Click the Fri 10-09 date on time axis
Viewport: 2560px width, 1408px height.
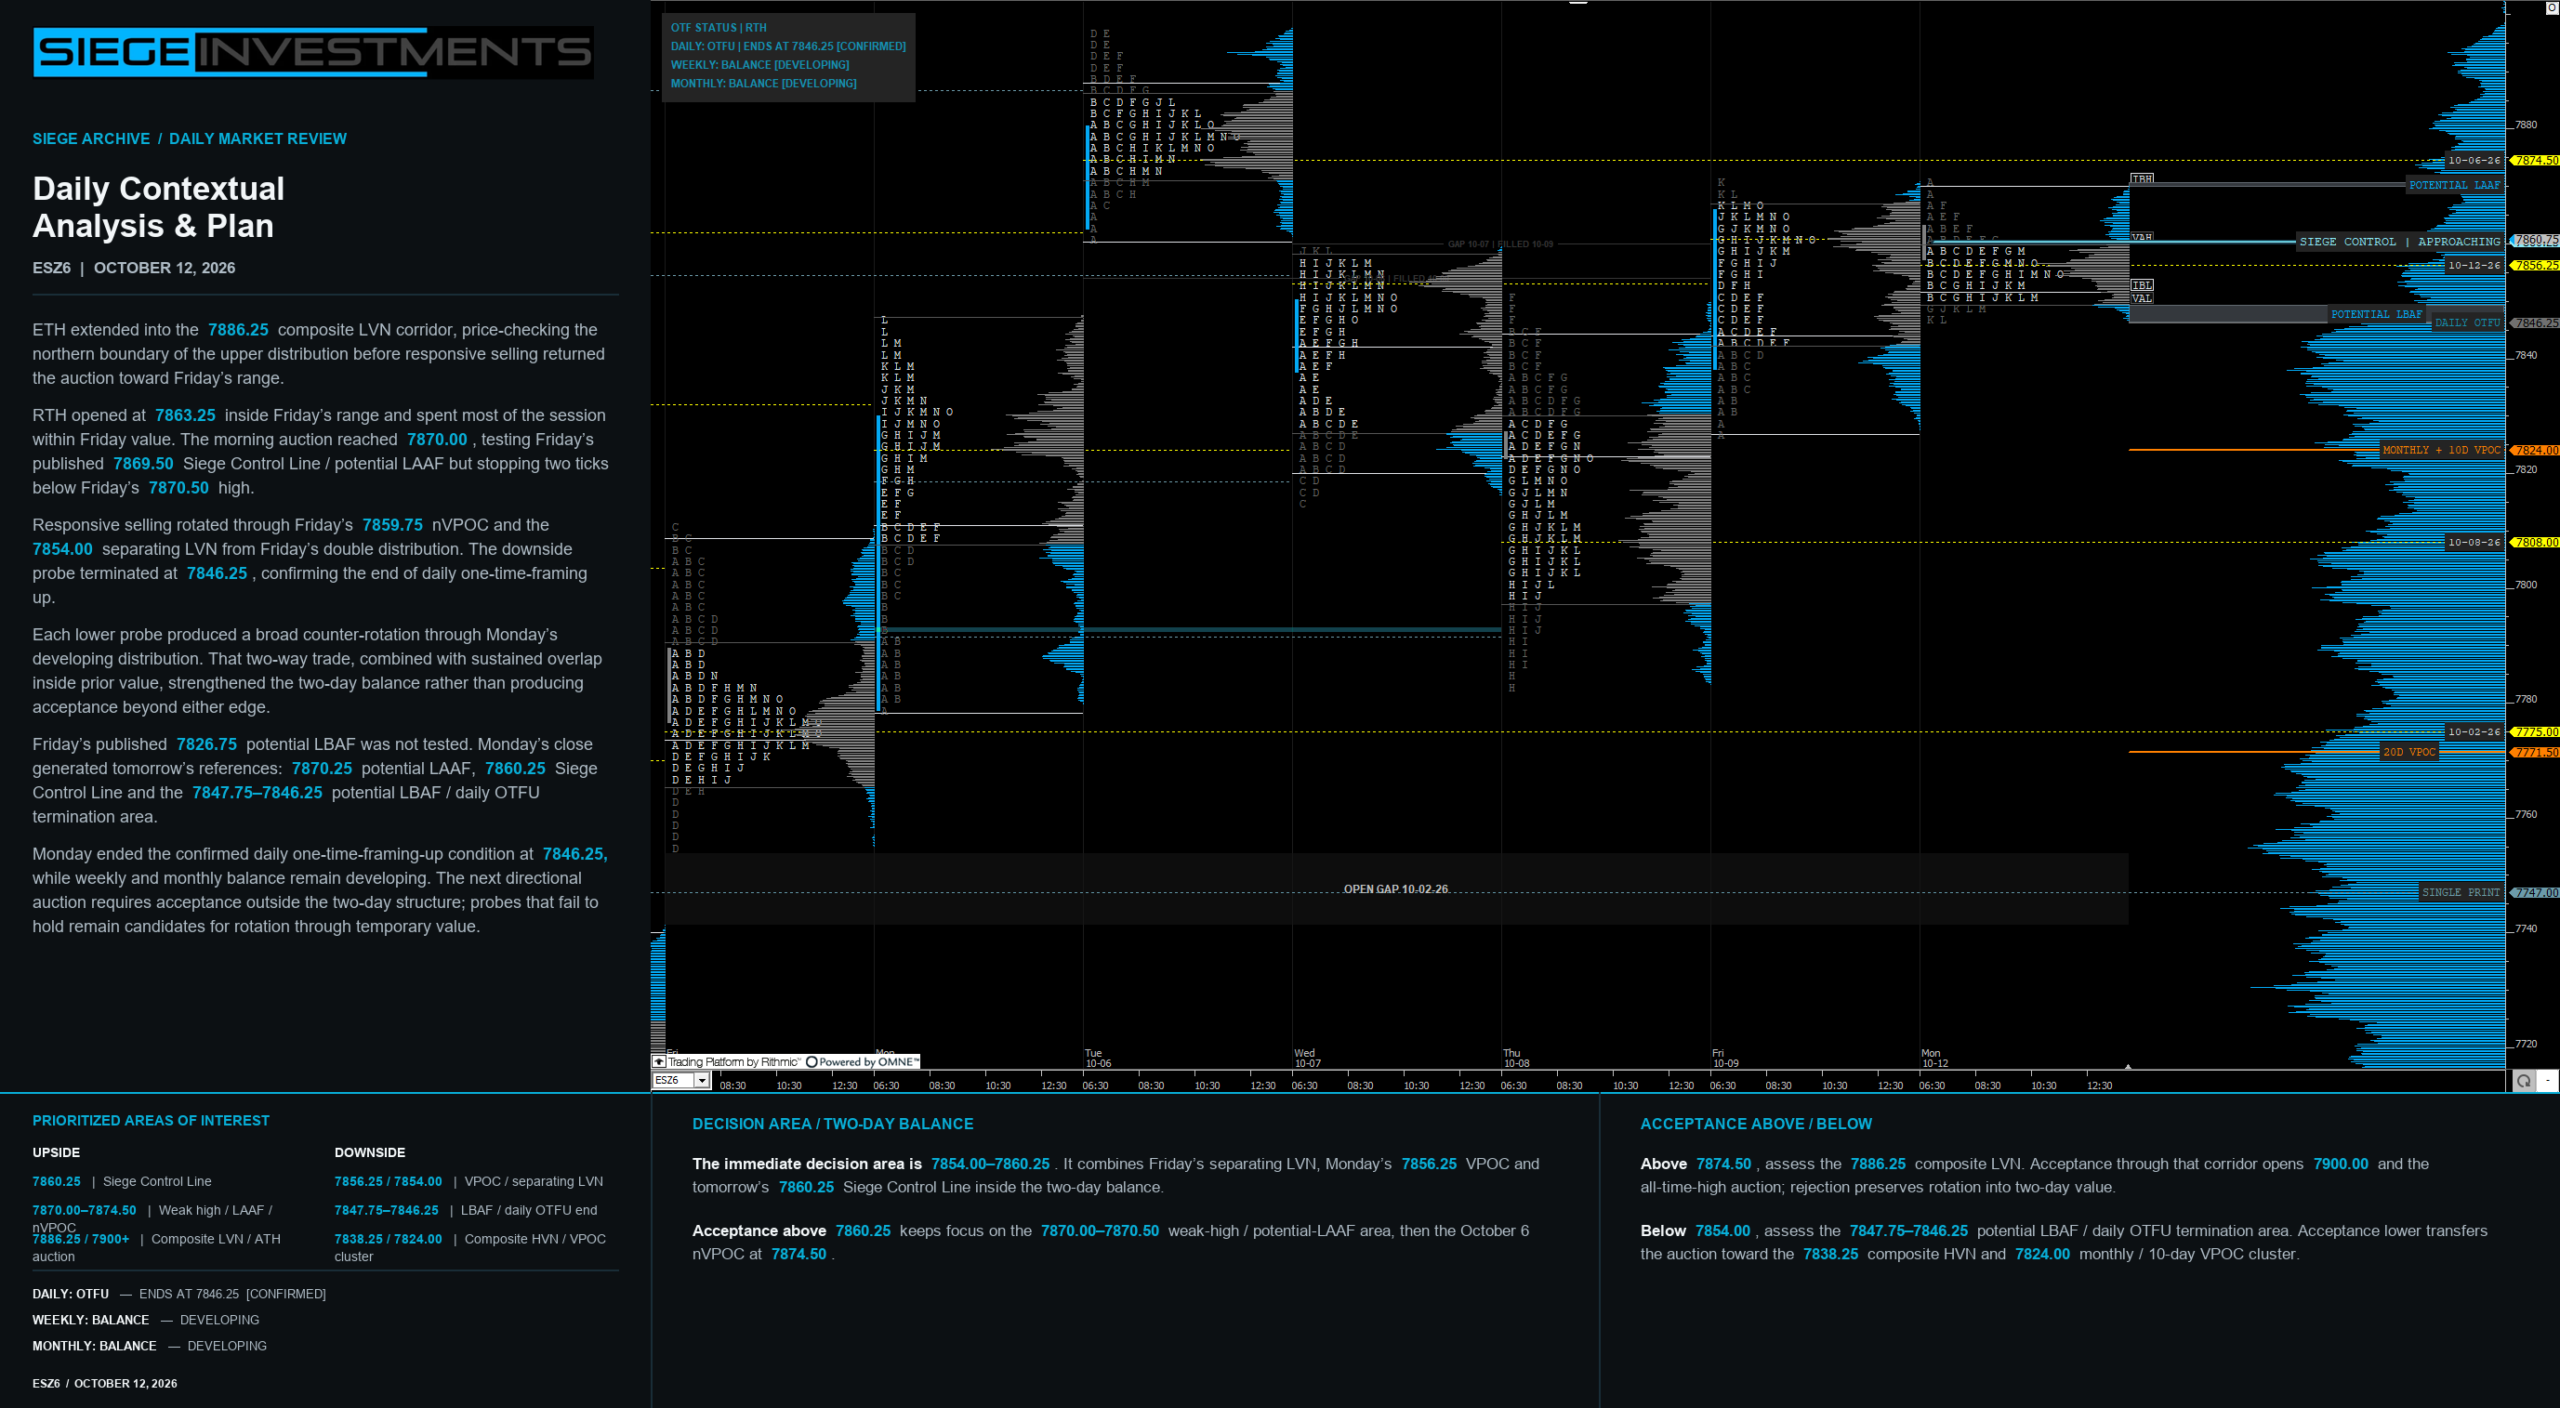click(x=1725, y=1058)
